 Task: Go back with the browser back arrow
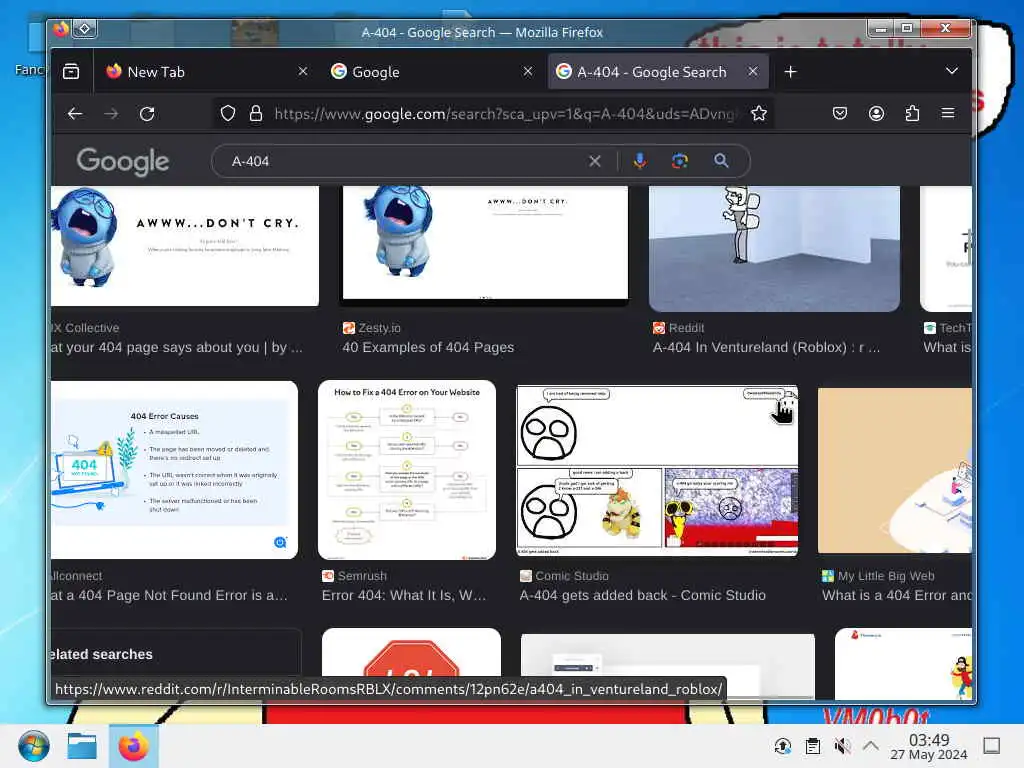click(75, 114)
